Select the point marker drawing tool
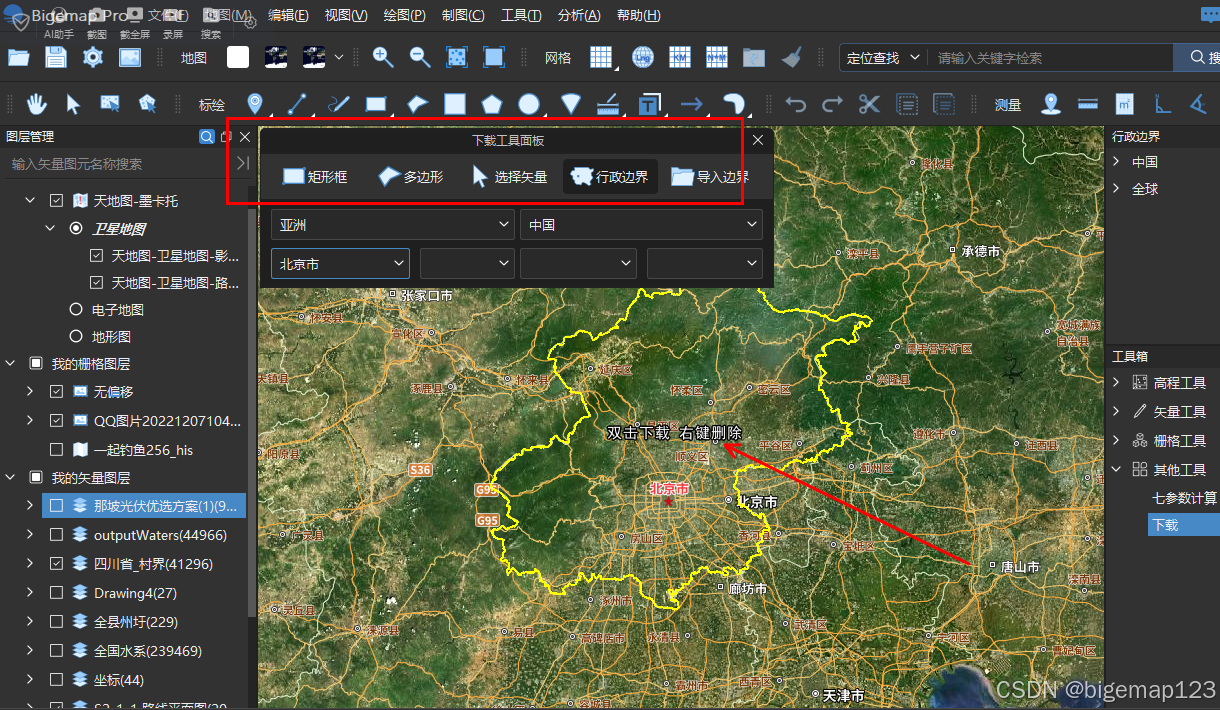Image resolution: width=1220 pixels, height=710 pixels. (x=255, y=103)
